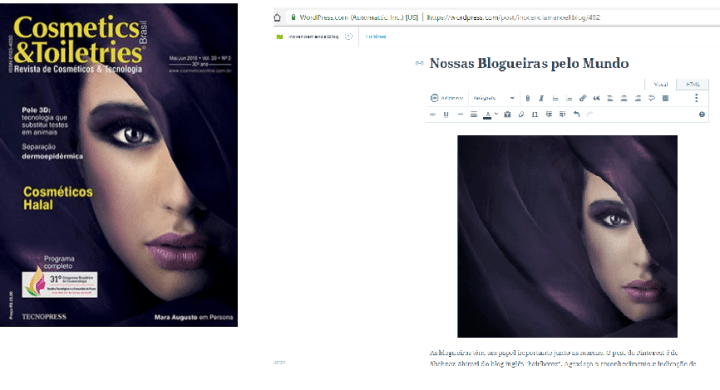Viewport: 720px width, 390px height.
Task: Decrease the indent
Action: [x=549, y=114]
